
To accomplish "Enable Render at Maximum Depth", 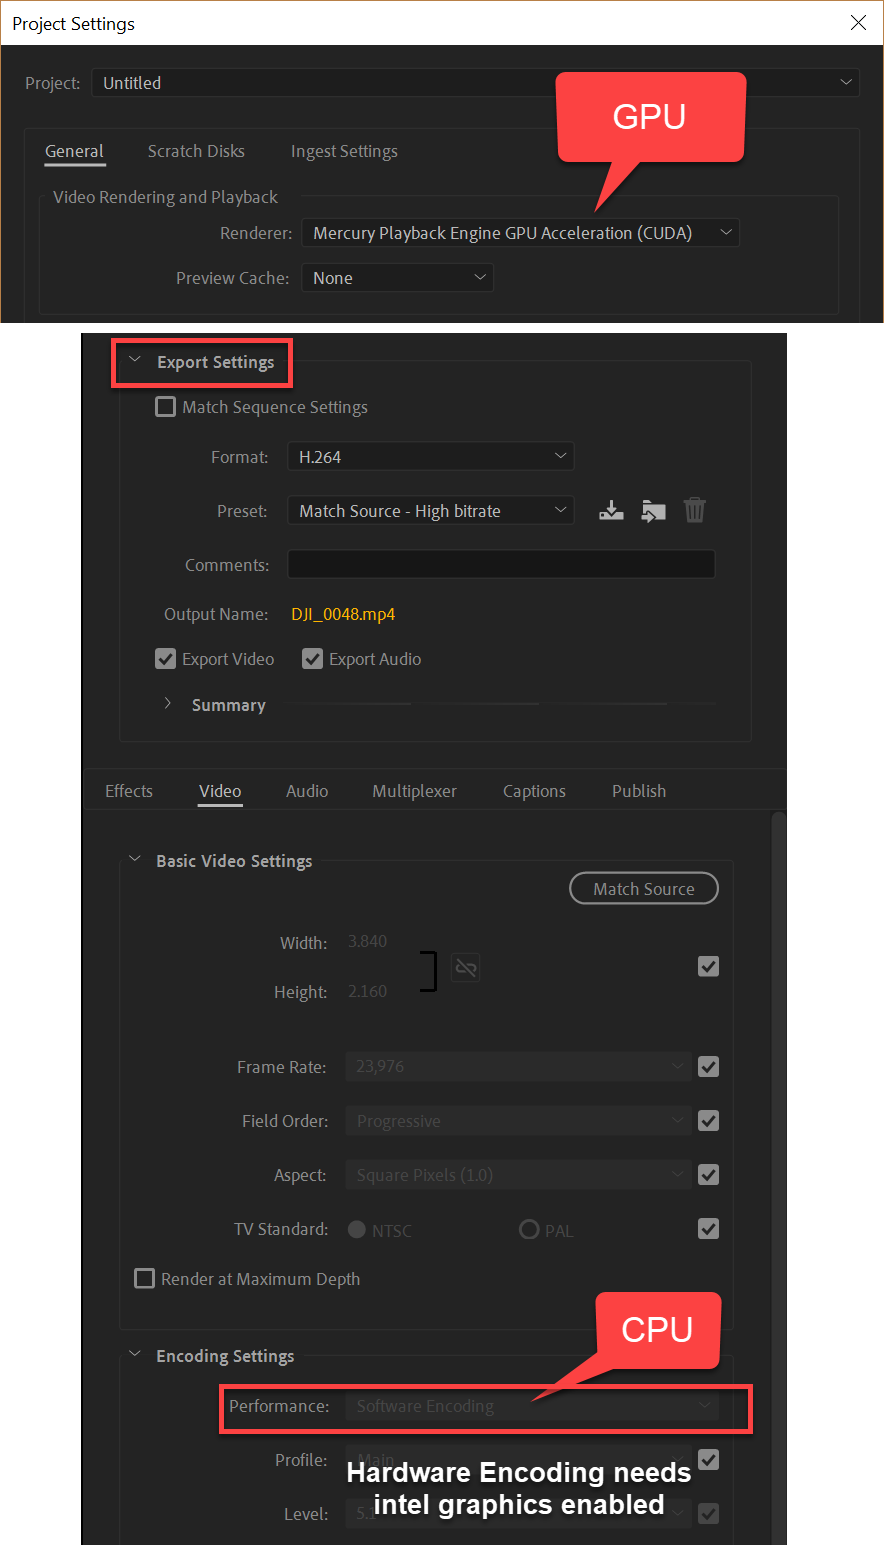I will pos(144,1278).
